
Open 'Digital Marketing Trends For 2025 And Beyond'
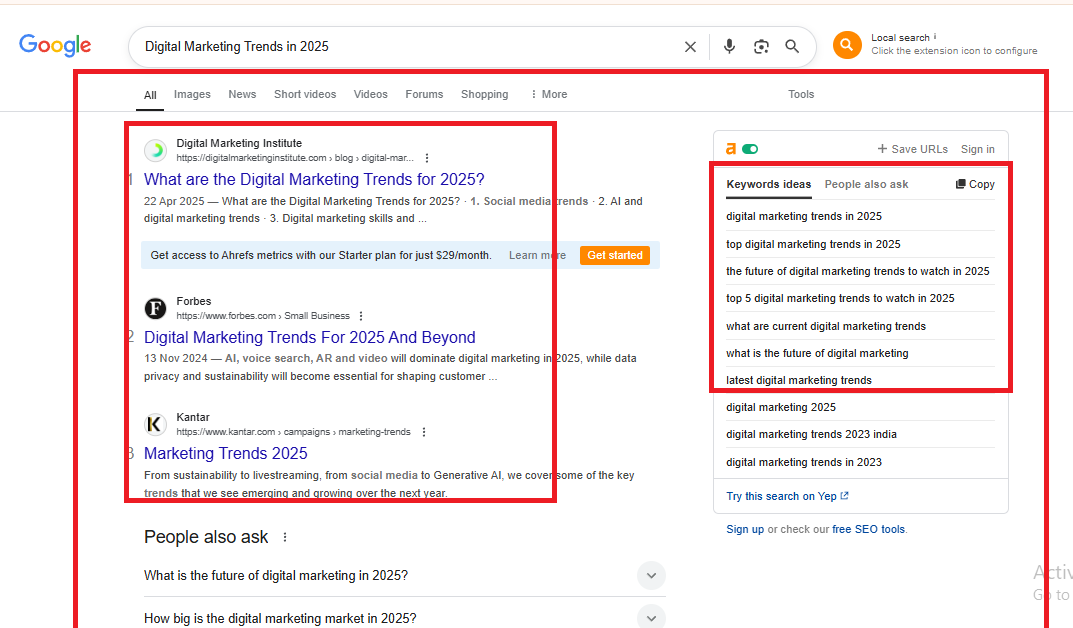[x=309, y=337]
